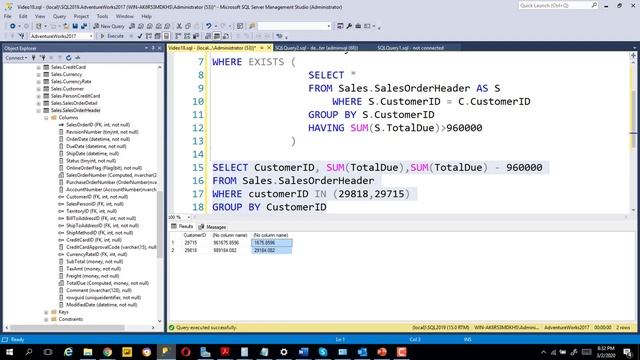The image size is (640, 360).
Task: Expand the Constraints folder node
Action: (46, 320)
